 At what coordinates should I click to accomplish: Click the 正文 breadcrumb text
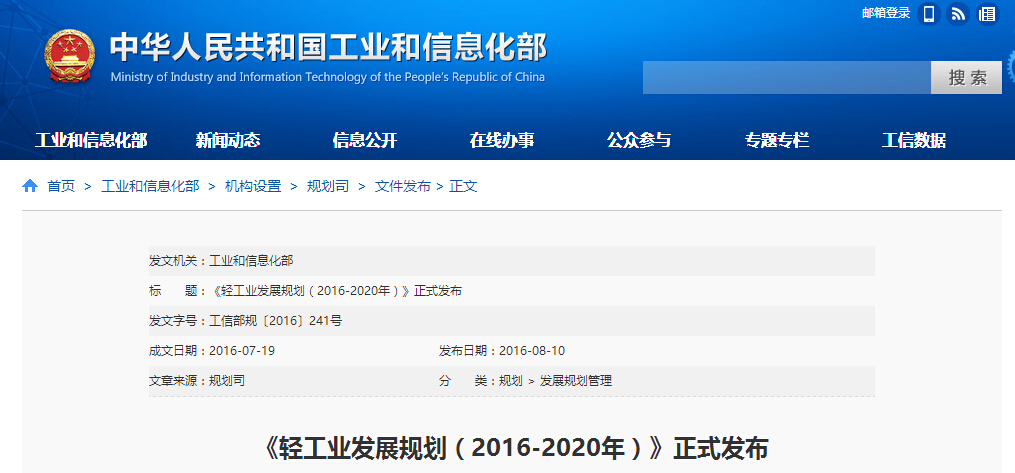[463, 187]
